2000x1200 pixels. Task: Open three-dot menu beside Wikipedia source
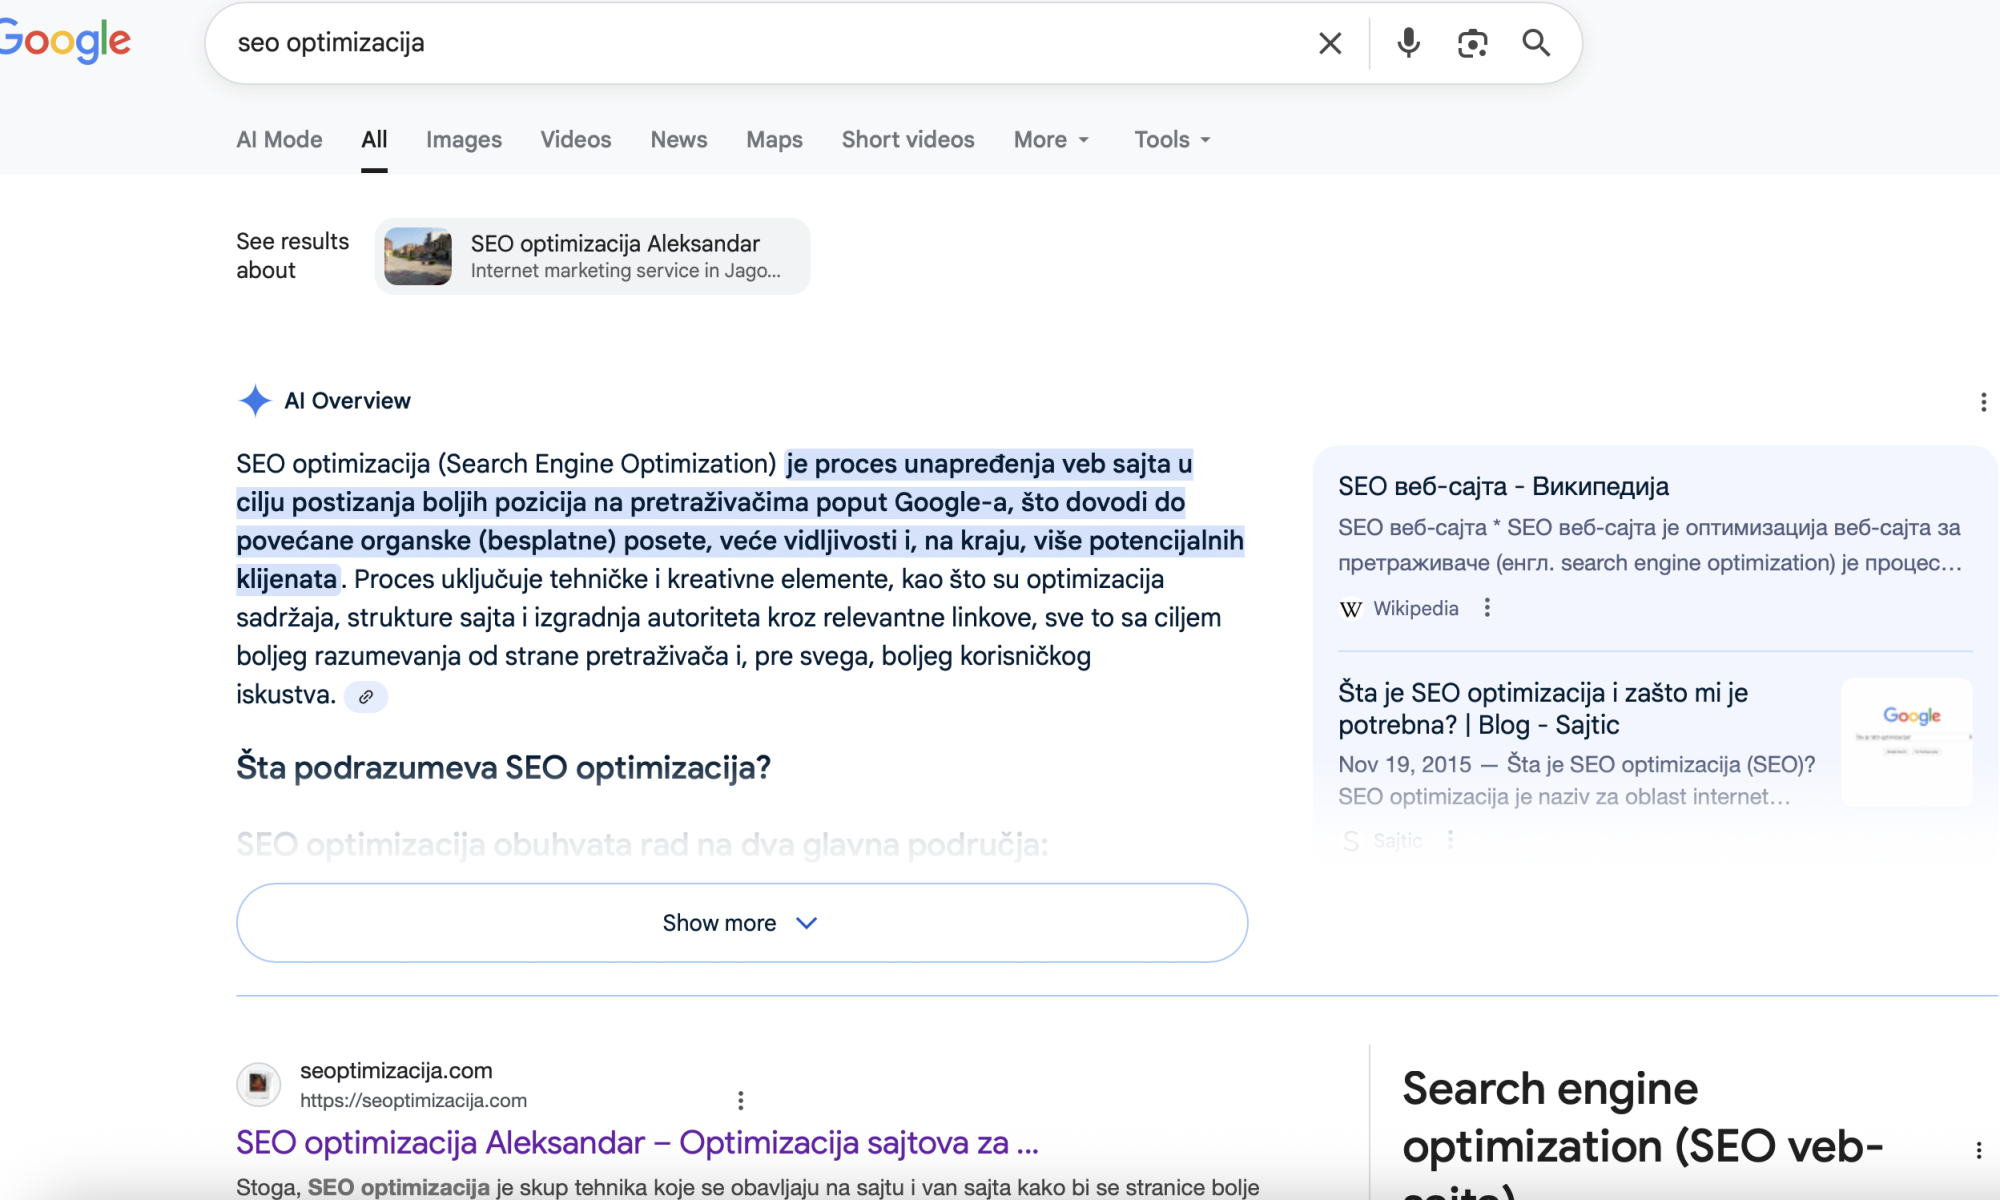(x=1487, y=608)
